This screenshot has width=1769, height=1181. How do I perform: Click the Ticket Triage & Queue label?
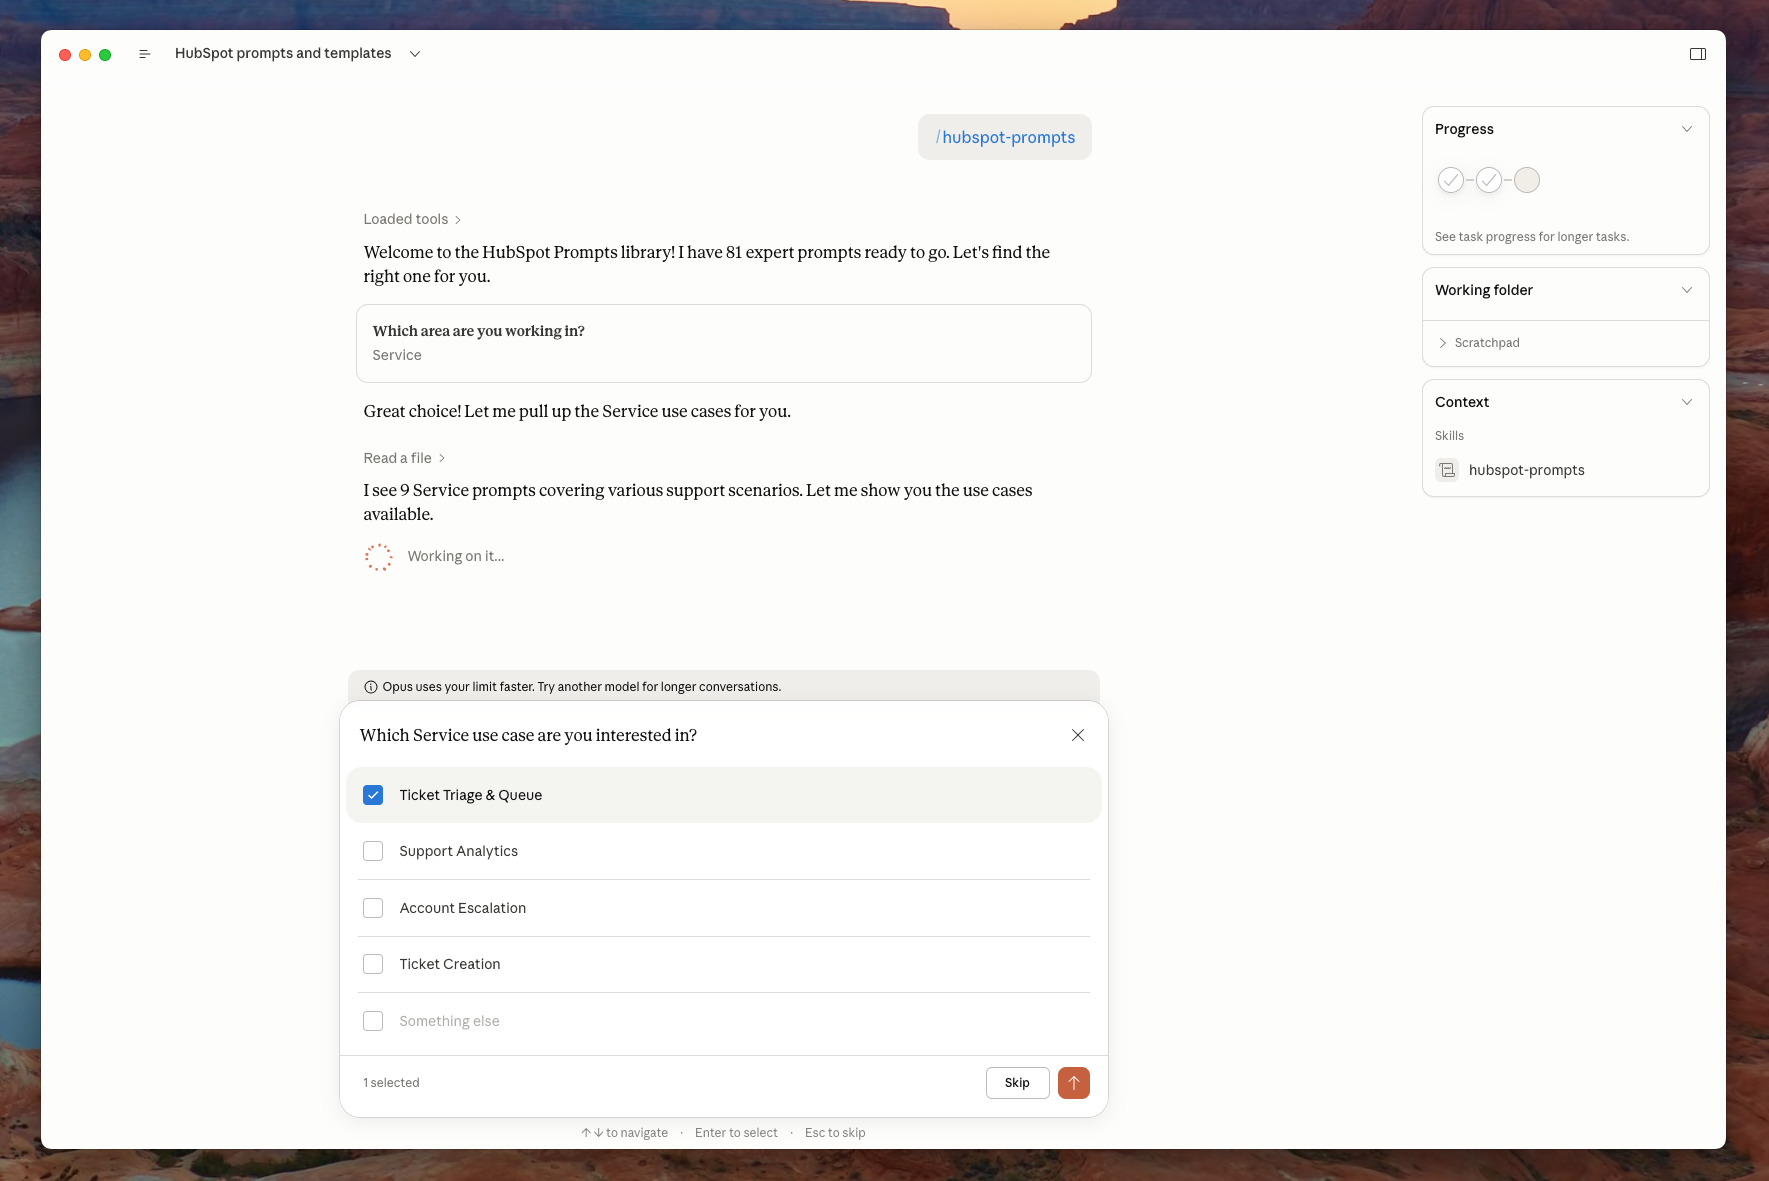point(470,795)
